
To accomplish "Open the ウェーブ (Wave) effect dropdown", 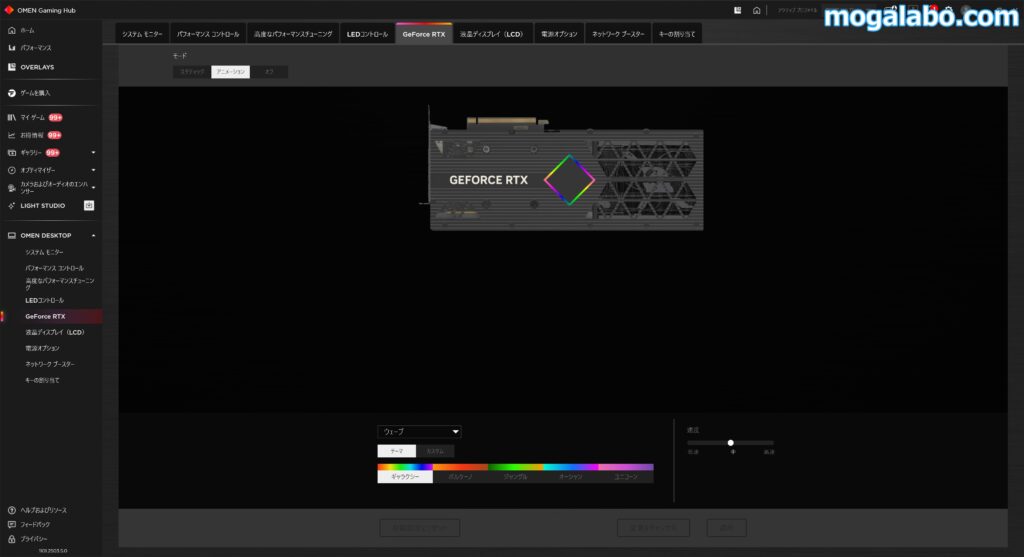I will pyautogui.click(x=419, y=432).
